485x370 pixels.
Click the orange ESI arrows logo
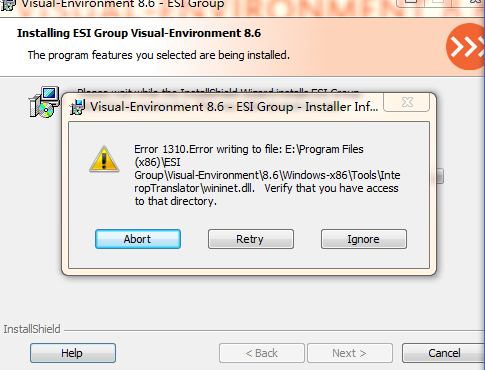tap(466, 47)
